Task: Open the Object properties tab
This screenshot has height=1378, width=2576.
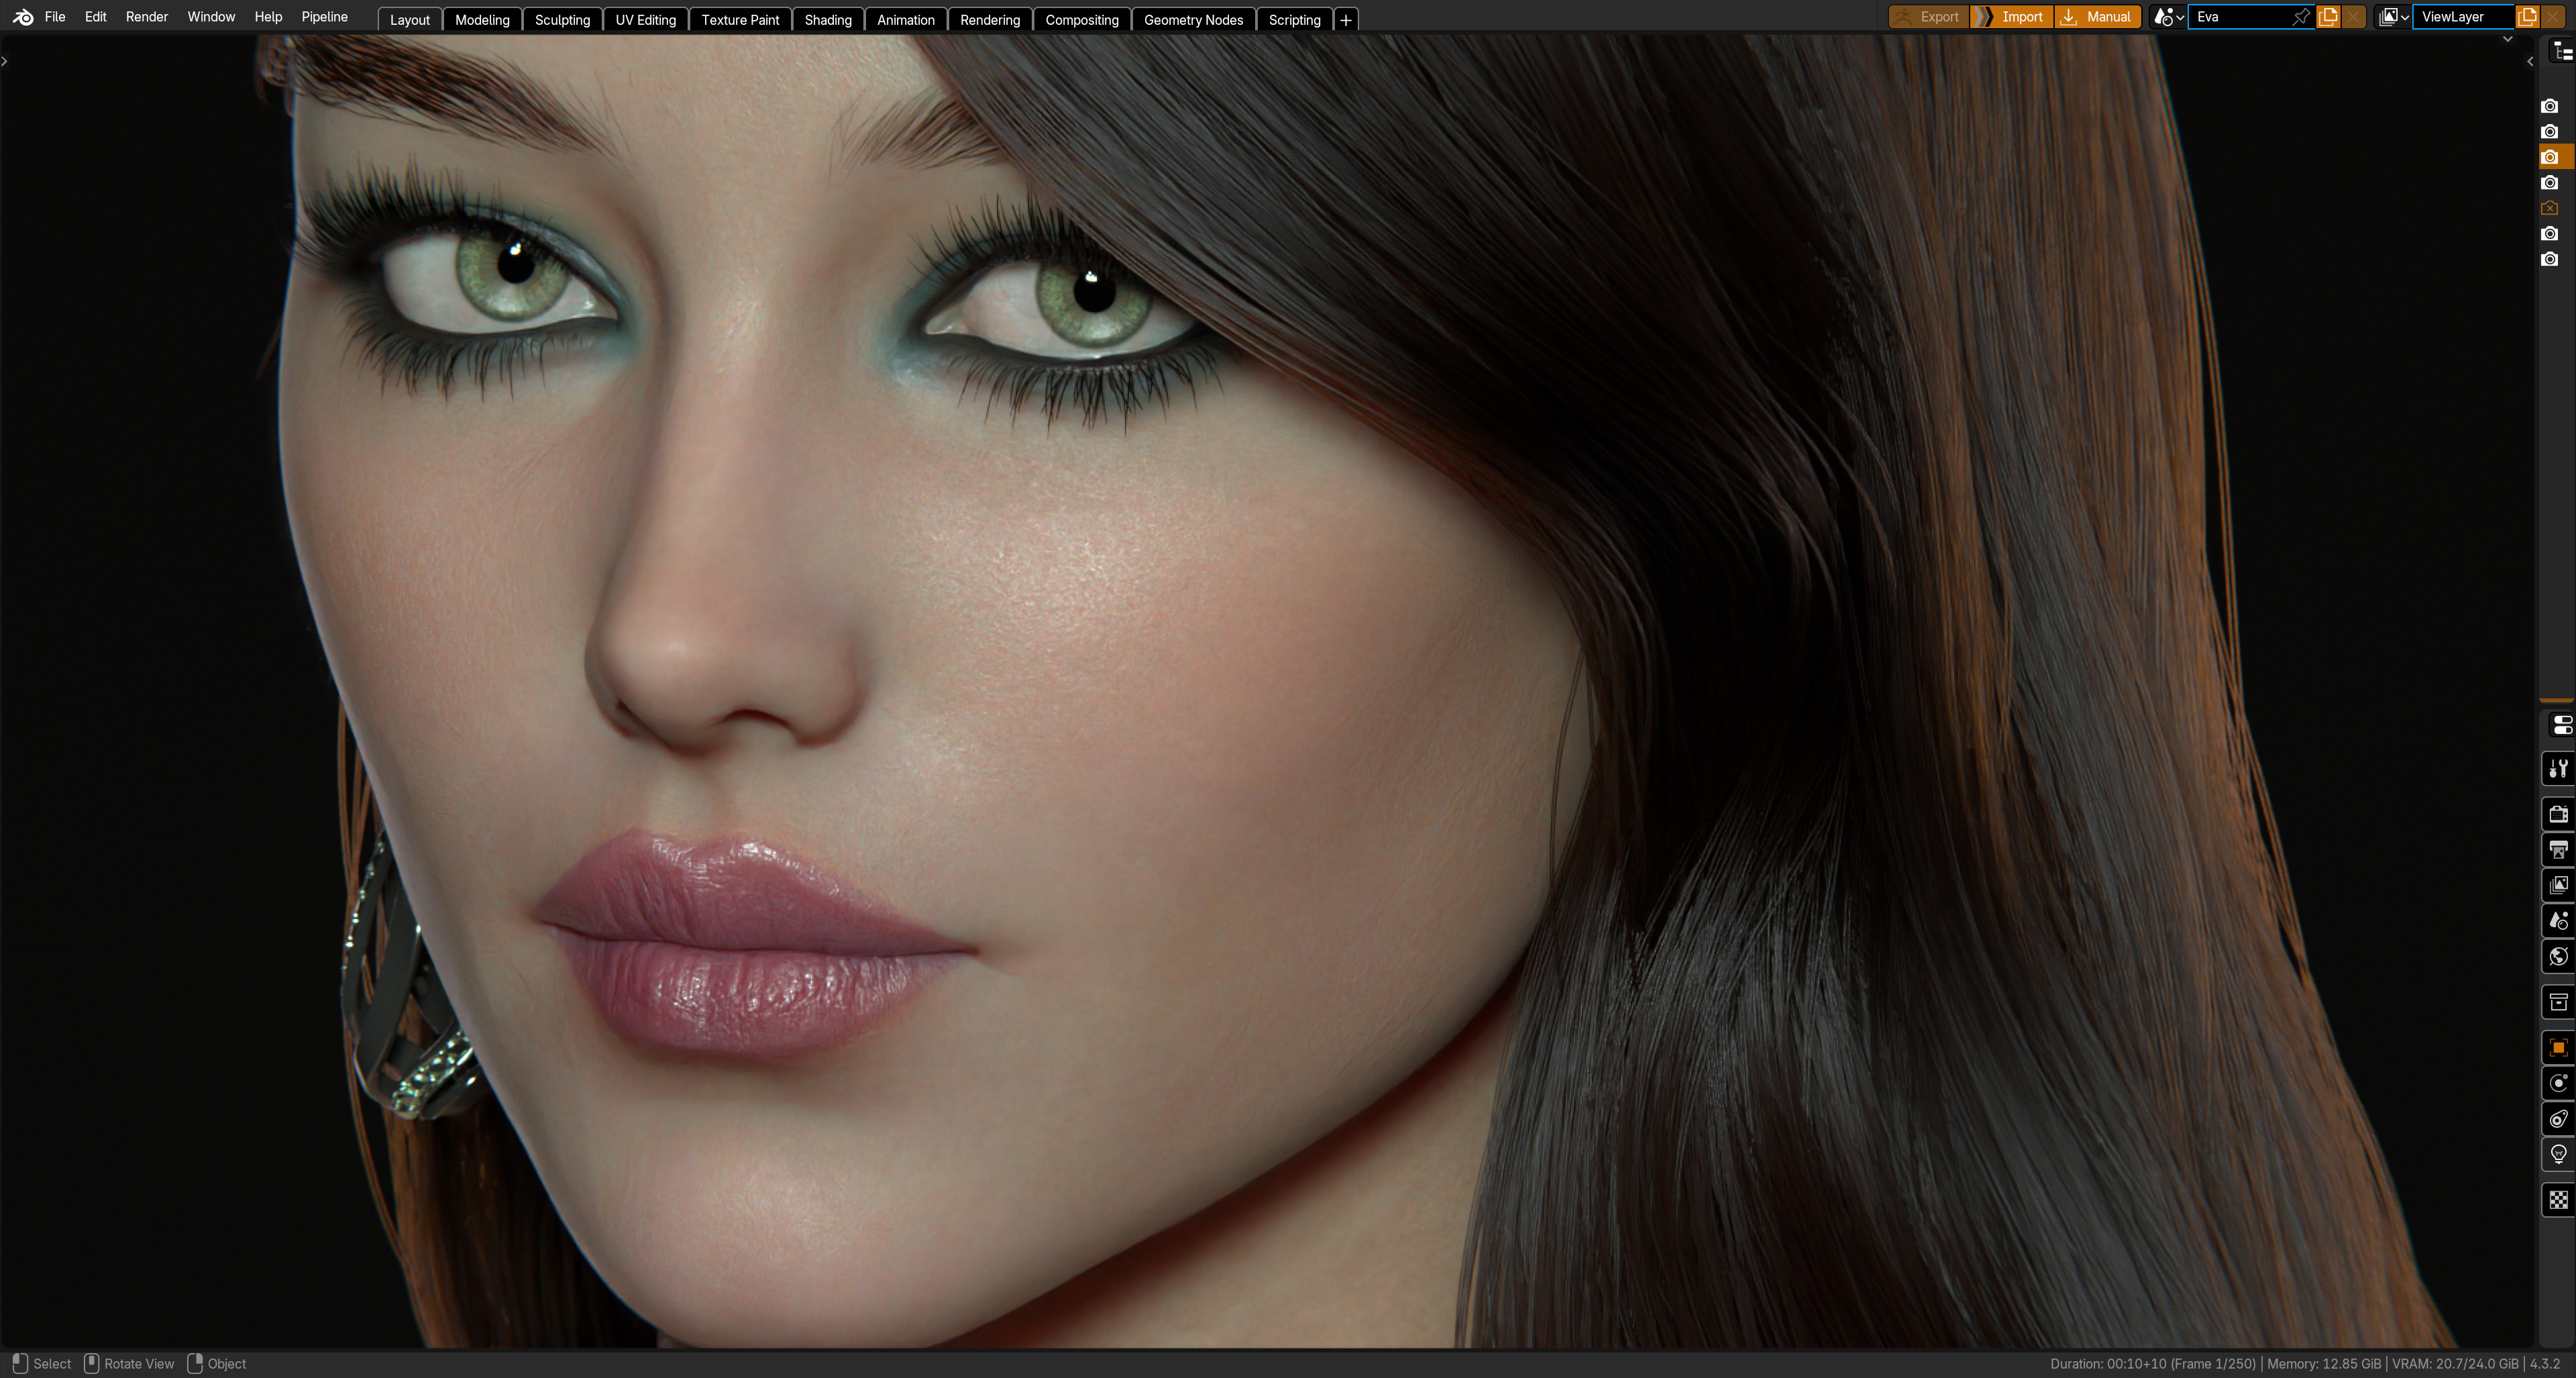Action: [x=2558, y=1048]
